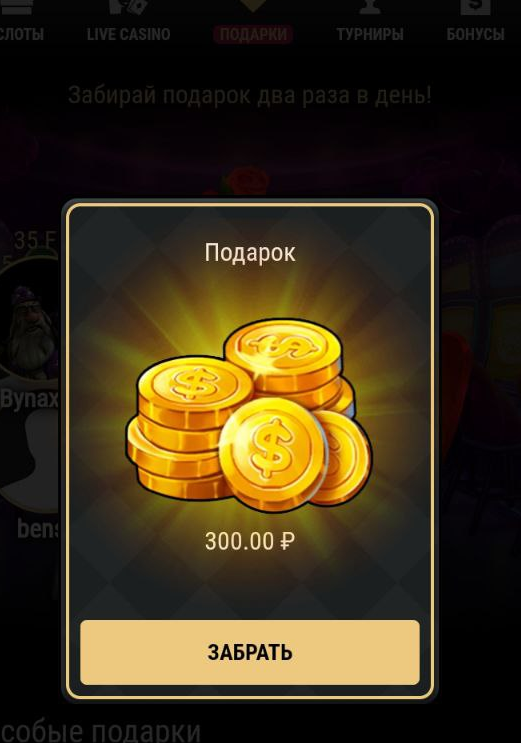521x743 pixels.
Task: Select the highlighted ПОДАРКИ tab label
Action: click(253, 34)
